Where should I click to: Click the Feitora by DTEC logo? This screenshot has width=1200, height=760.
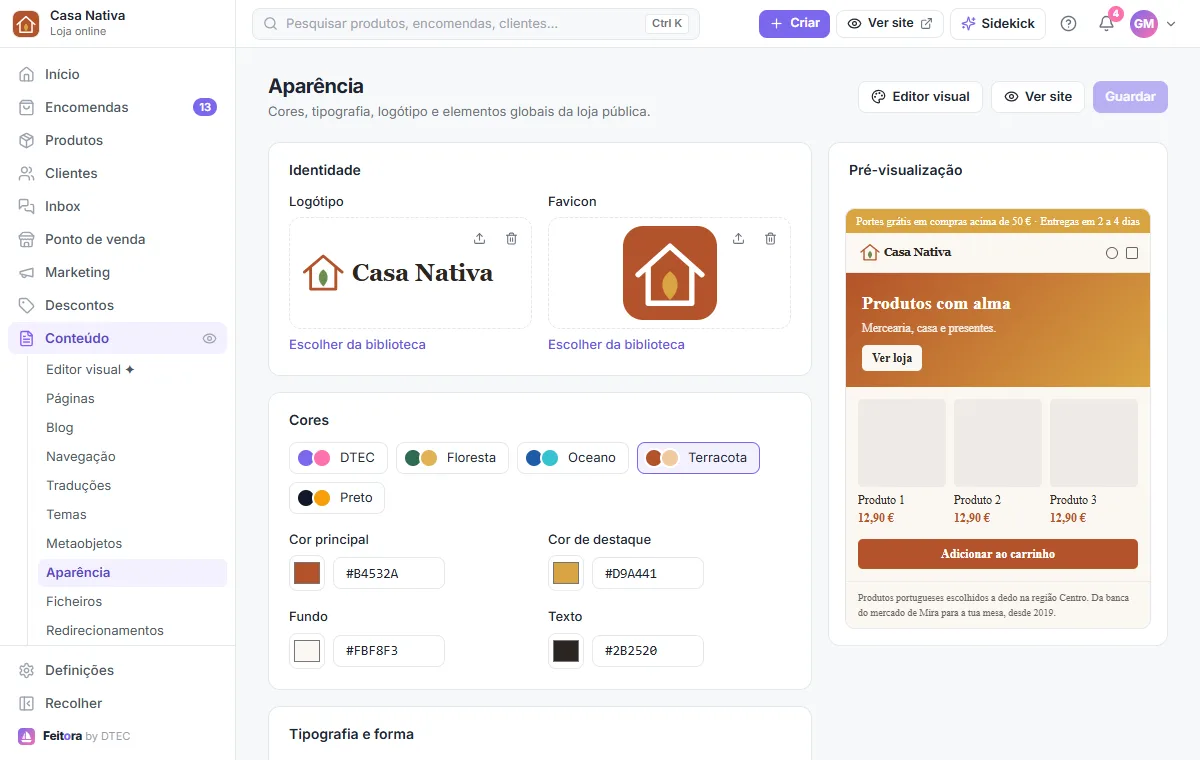74,736
